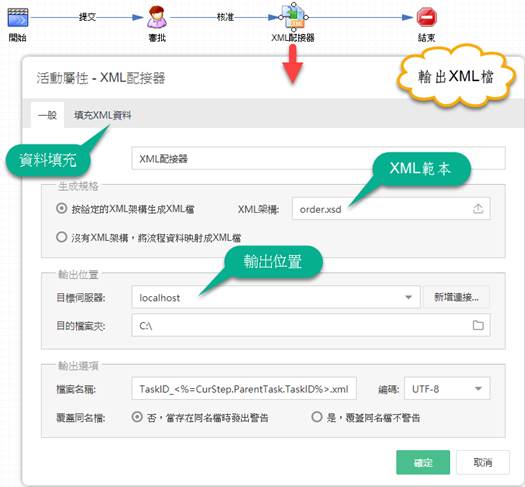
Task: Choose 是 overwrite same-name file option
Action: coord(317,417)
